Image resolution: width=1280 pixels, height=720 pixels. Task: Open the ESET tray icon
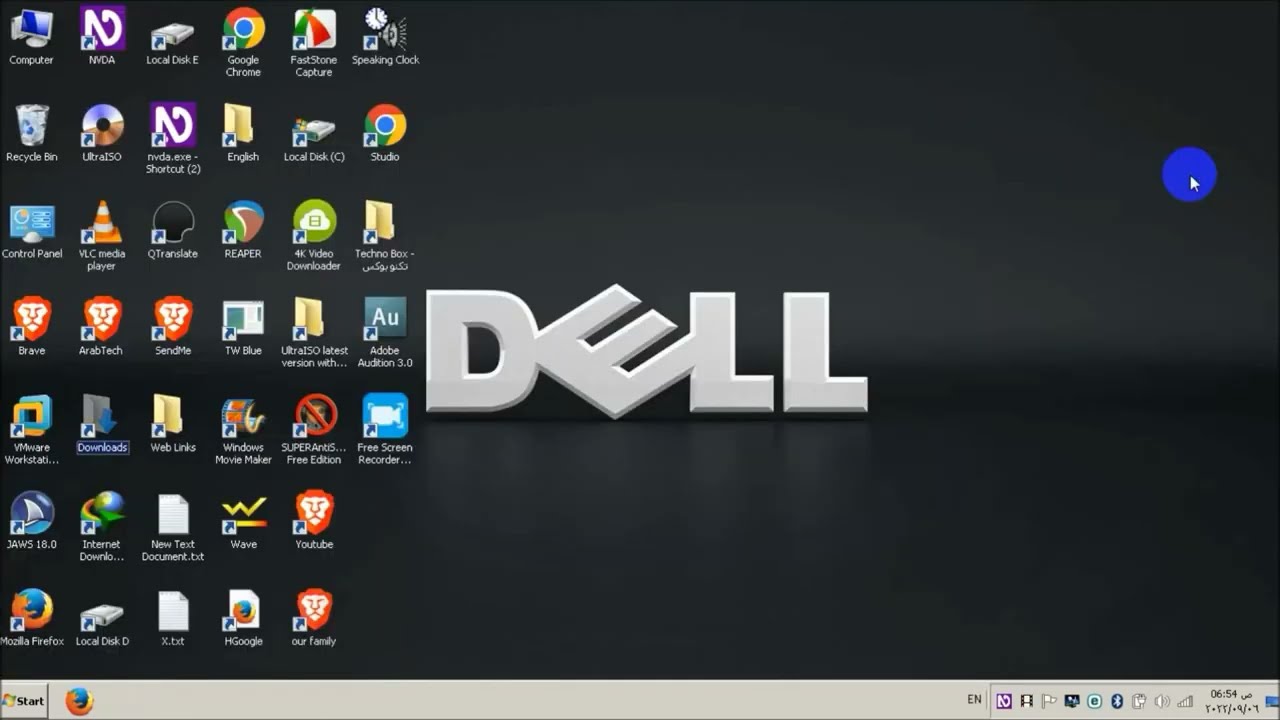coord(1094,701)
